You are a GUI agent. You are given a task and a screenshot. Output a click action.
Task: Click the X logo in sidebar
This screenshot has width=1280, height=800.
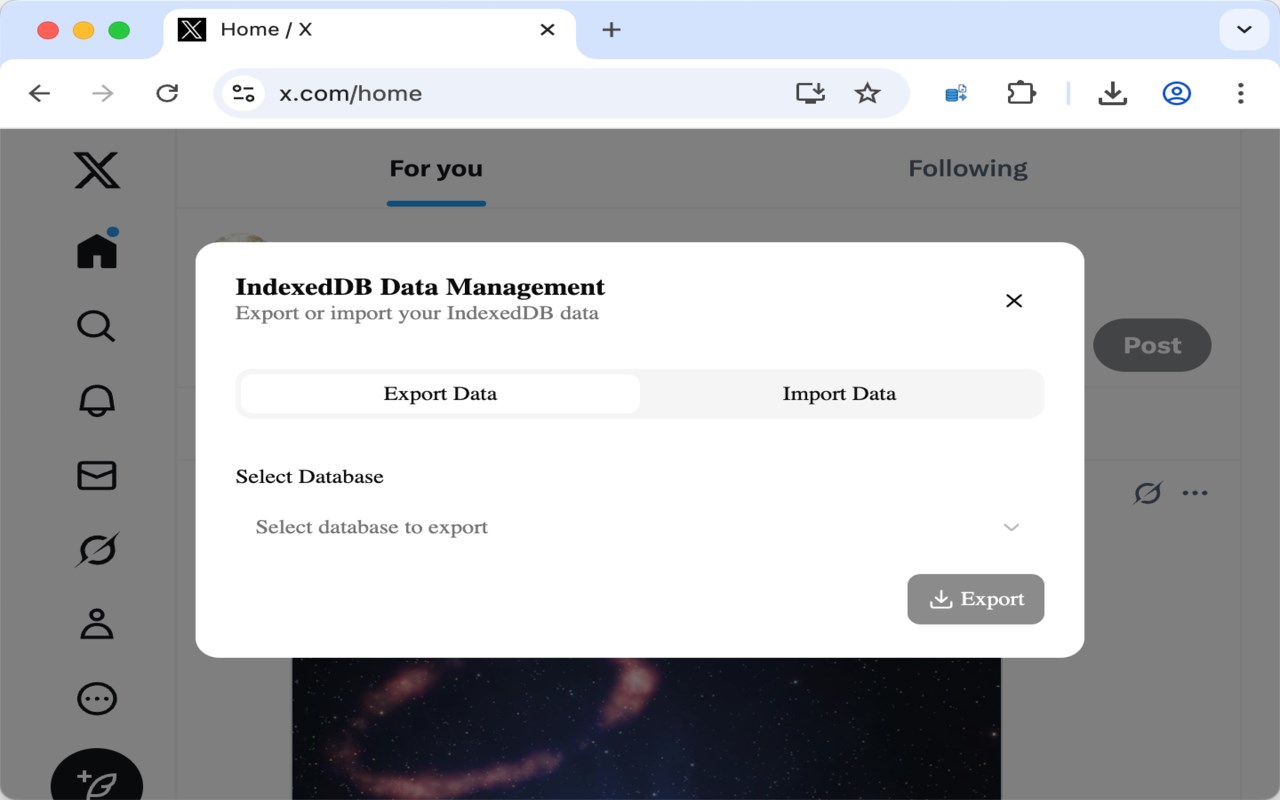(x=97, y=171)
